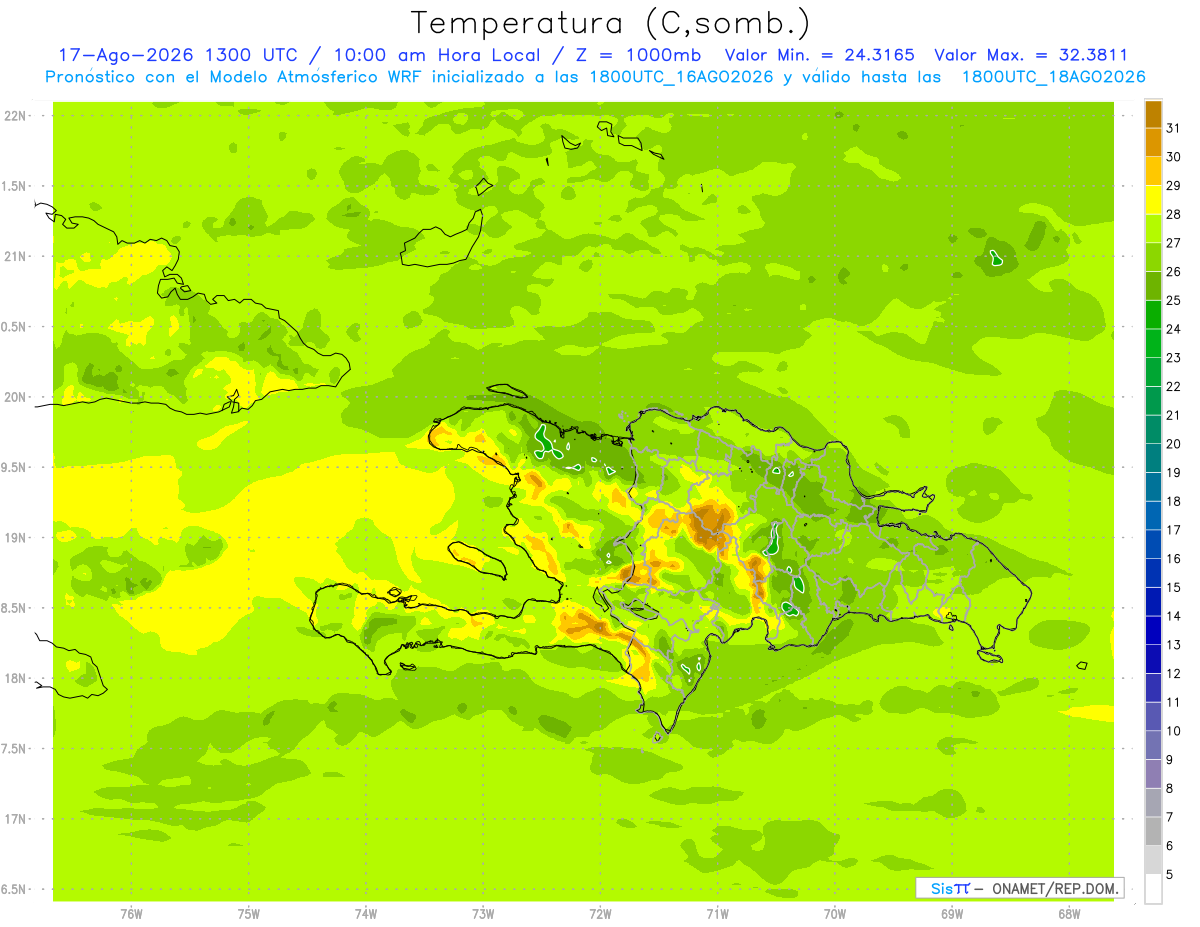Select the yellow legend swatch between 28 and 29
Screen dimensions: 1200x927
[1153, 200]
